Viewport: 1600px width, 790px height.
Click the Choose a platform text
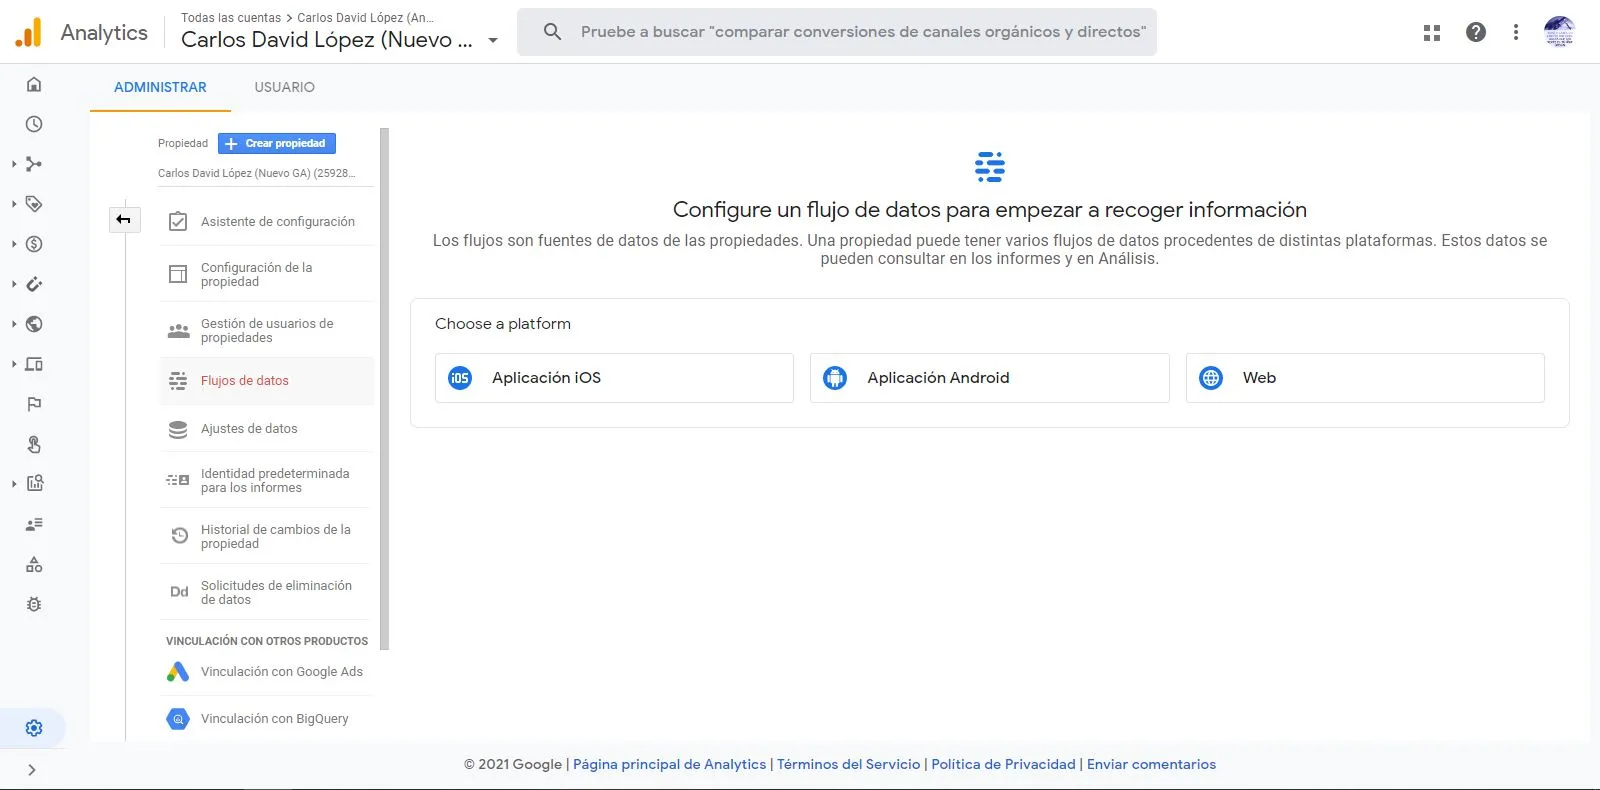[503, 324]
